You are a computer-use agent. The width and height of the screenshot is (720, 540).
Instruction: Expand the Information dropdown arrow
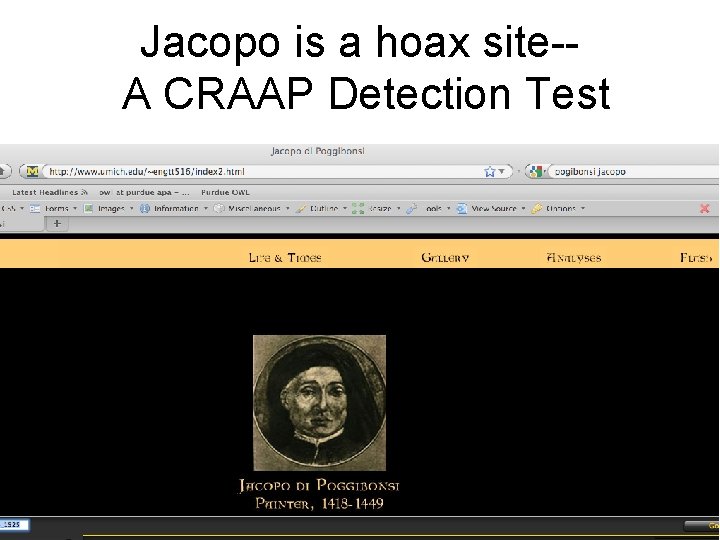pyautogui.click(x=206, y=208)
